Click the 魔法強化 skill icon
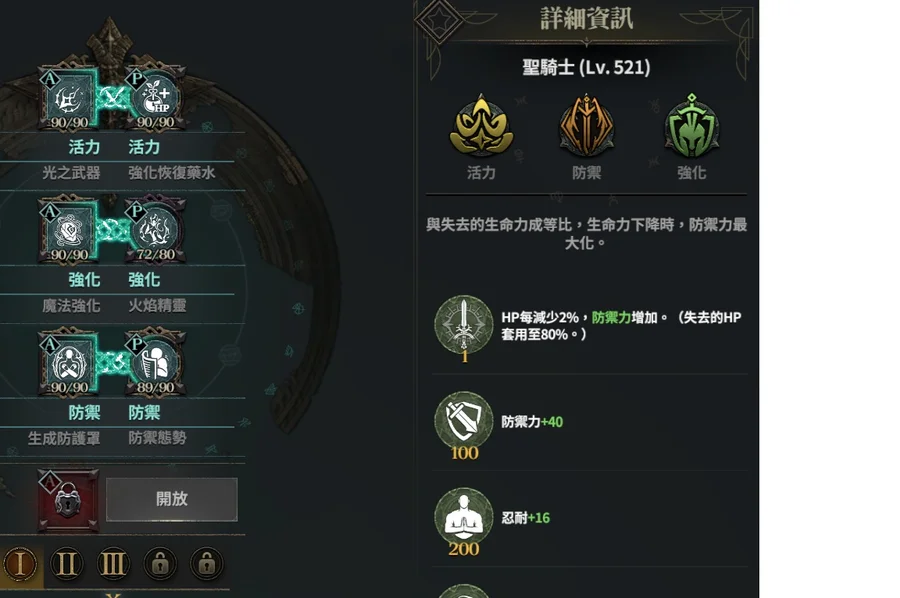 [68, 231]
